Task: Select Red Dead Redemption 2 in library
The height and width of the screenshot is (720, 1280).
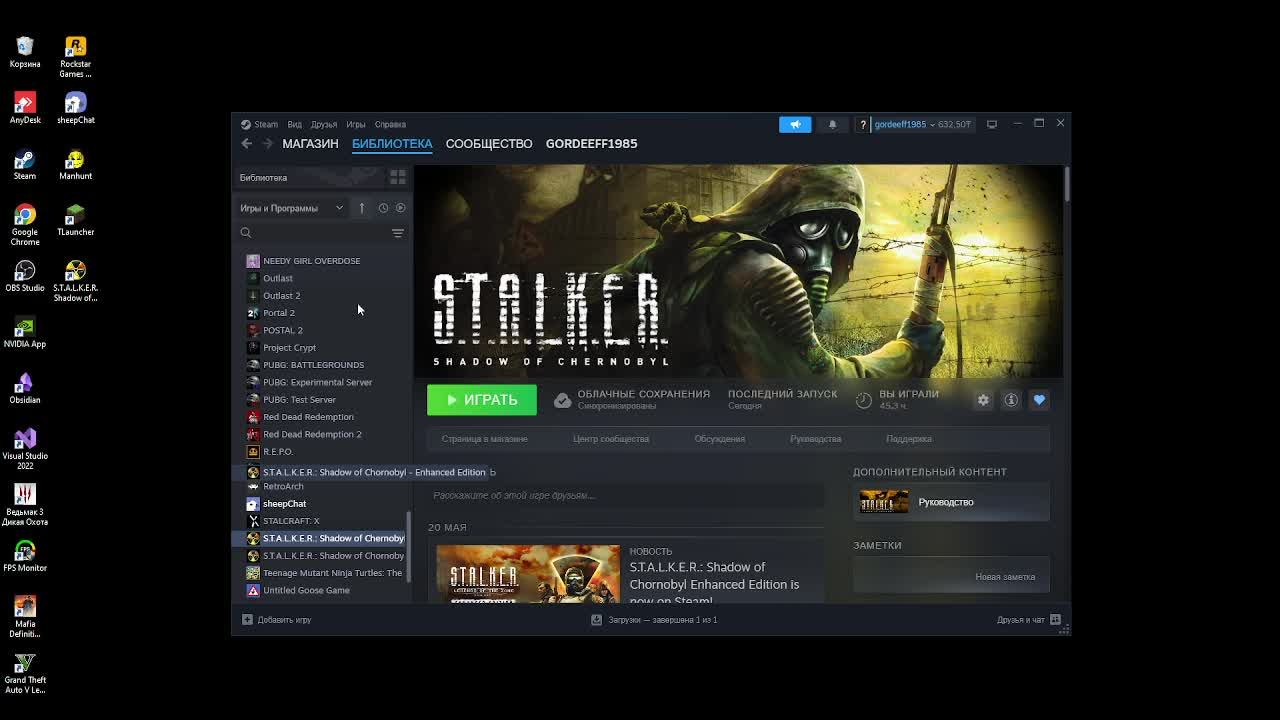Action: [324, 434]
